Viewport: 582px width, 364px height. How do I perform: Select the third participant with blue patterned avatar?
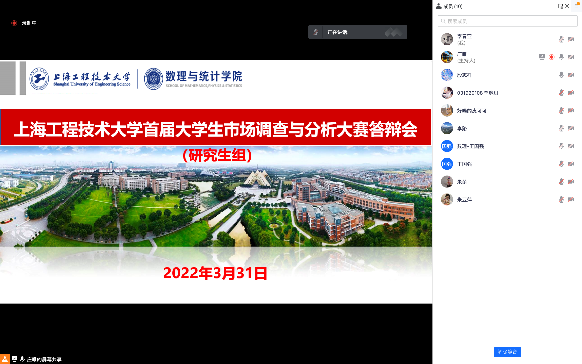507,75
